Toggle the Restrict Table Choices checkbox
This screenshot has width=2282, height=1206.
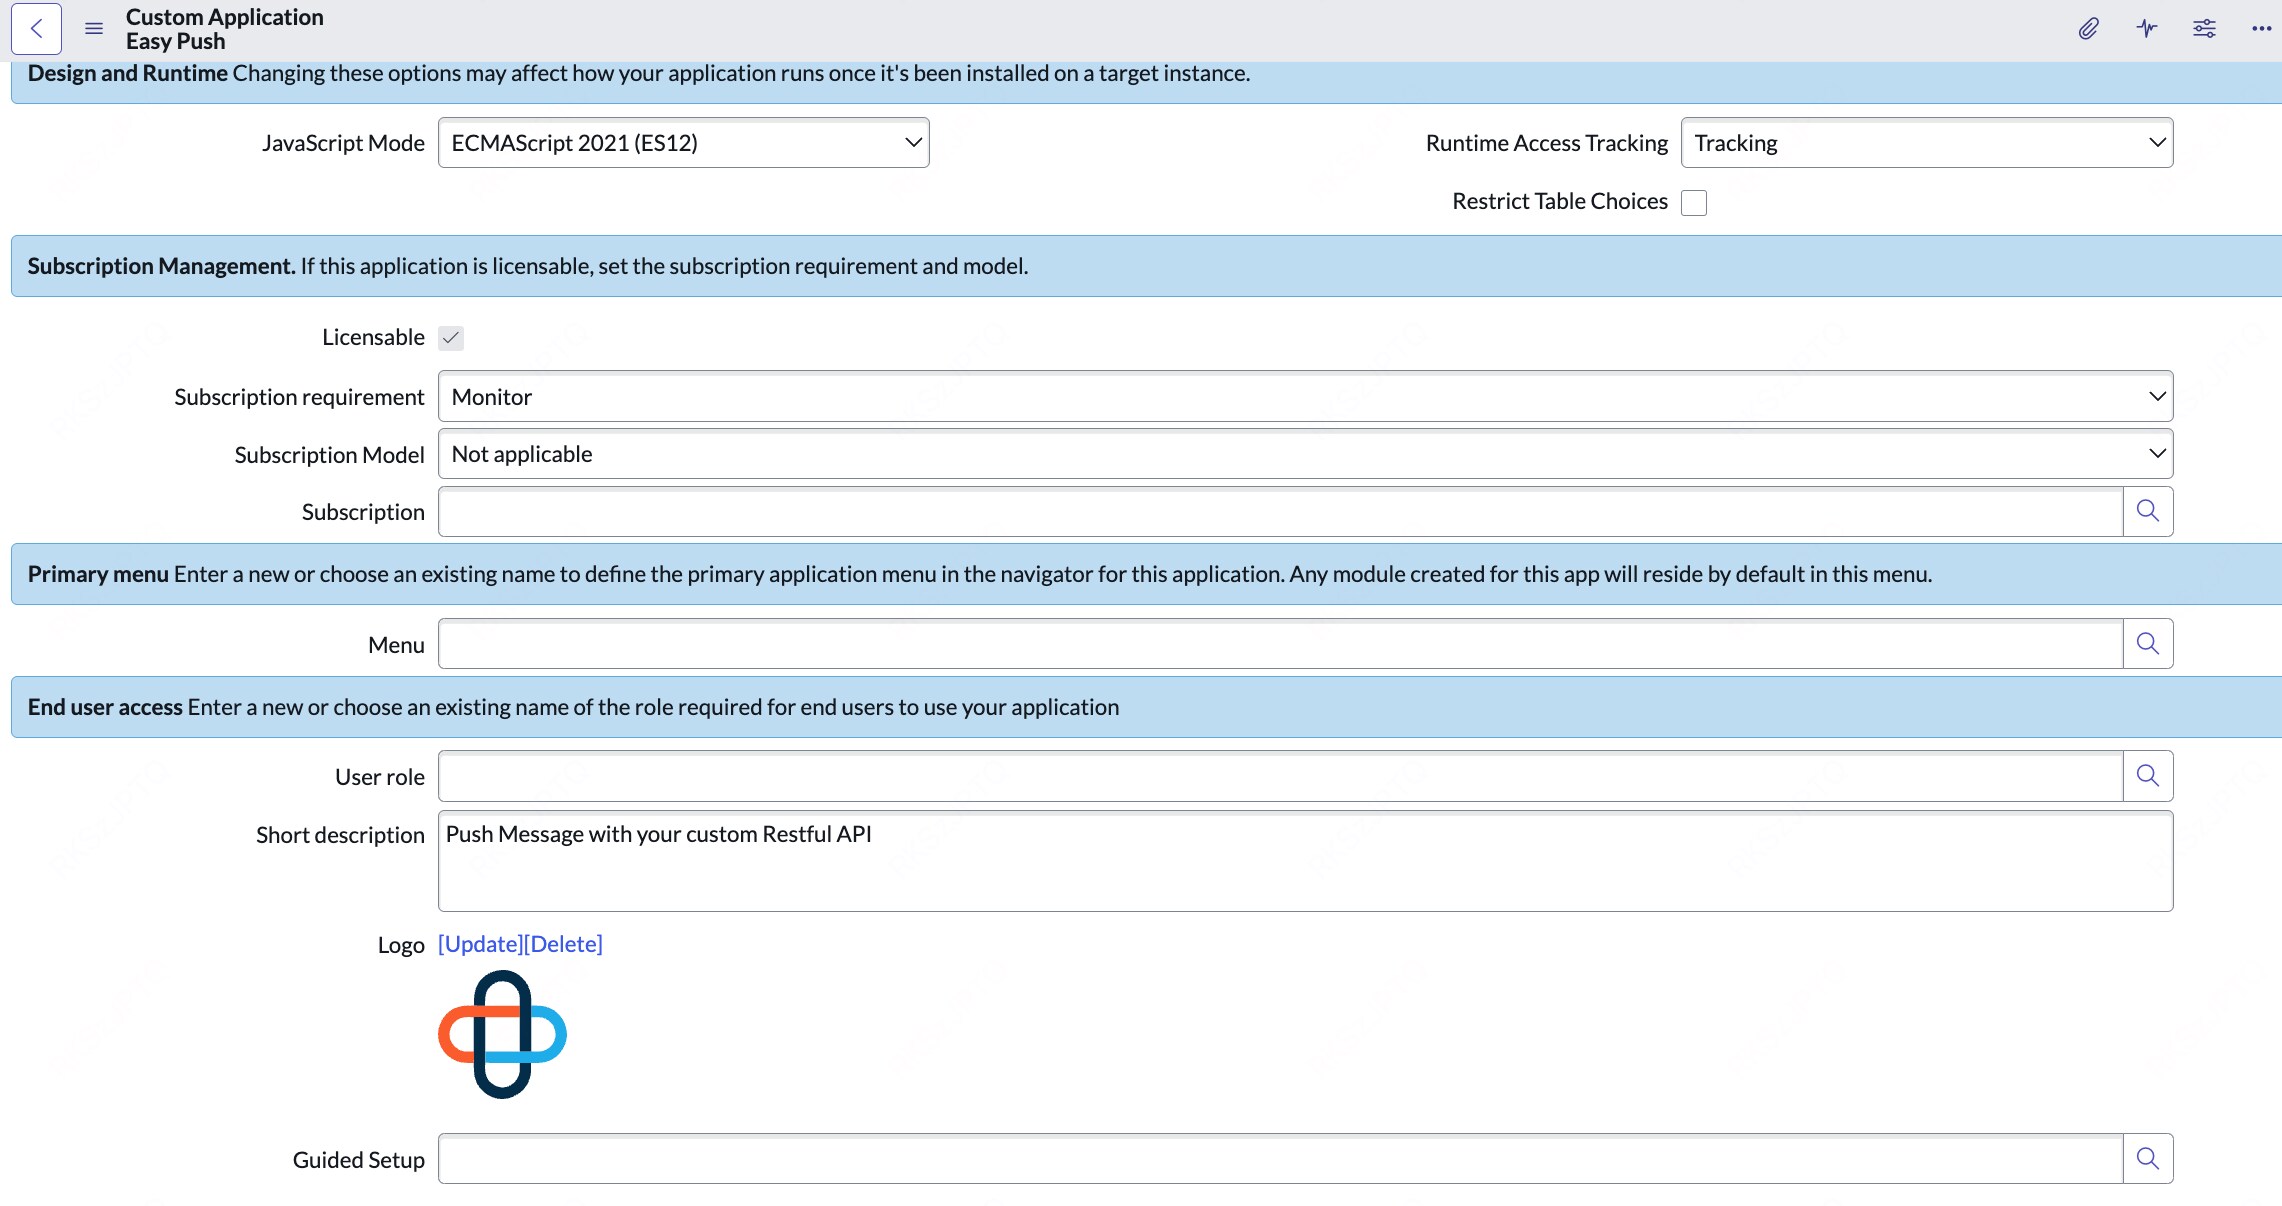(1694, 203)
